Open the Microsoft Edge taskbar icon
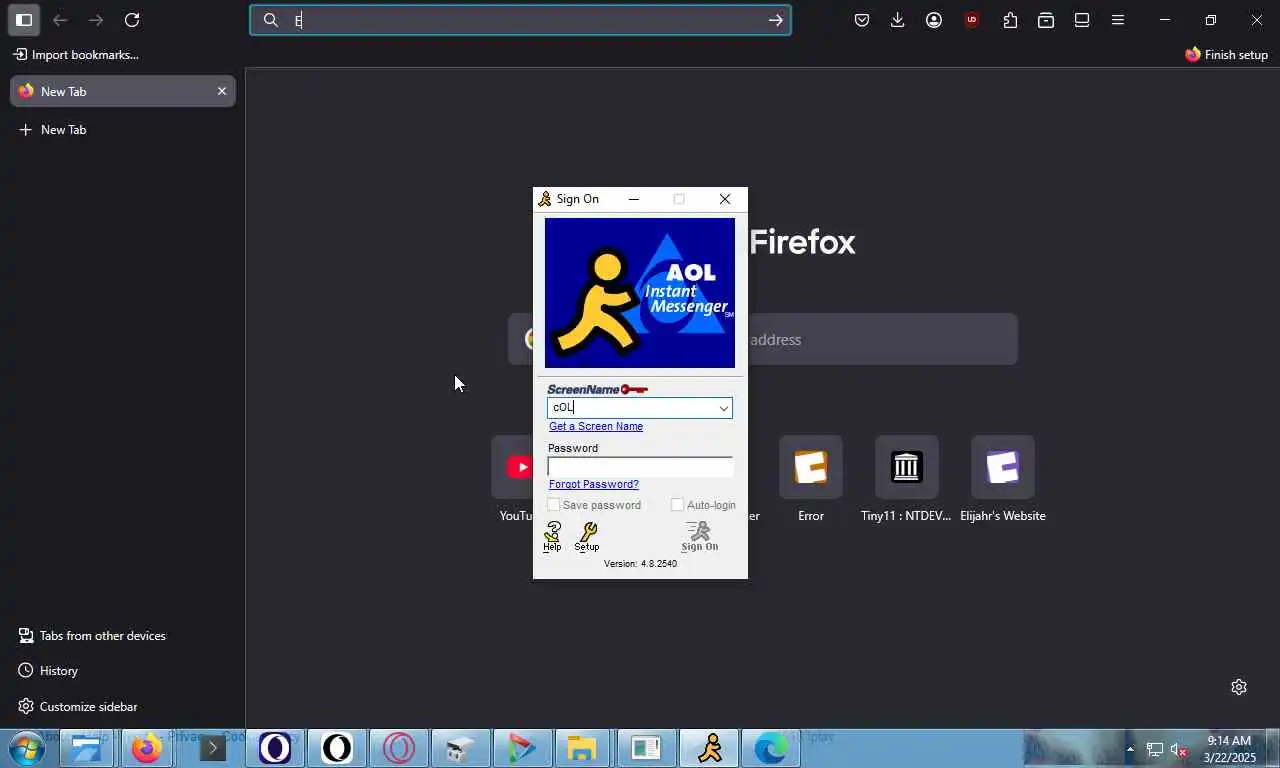Image resolution: width=1280 pixels, height=768 pixels. [x=771, y=748]
